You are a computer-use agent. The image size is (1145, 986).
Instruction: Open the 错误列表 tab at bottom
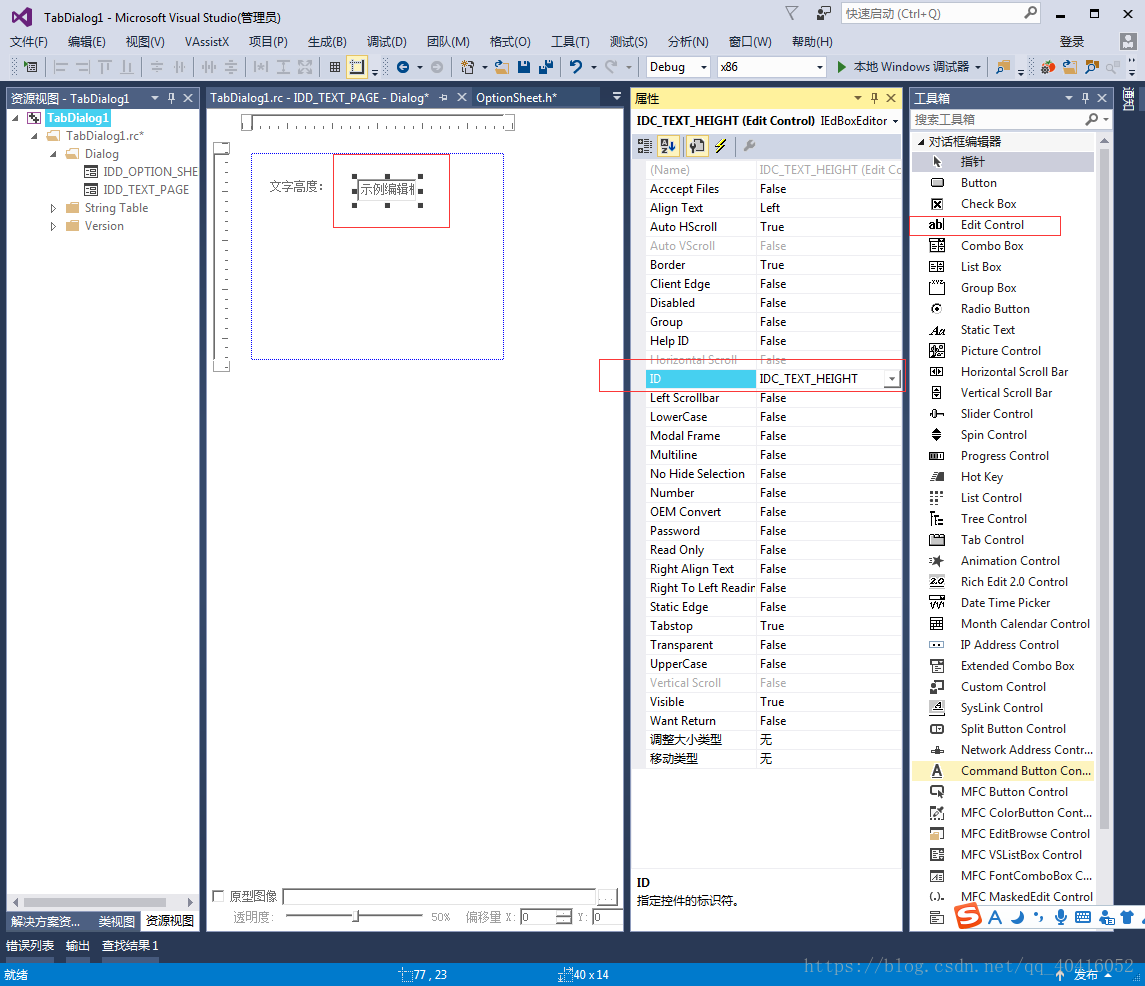[x=30, y=946]
